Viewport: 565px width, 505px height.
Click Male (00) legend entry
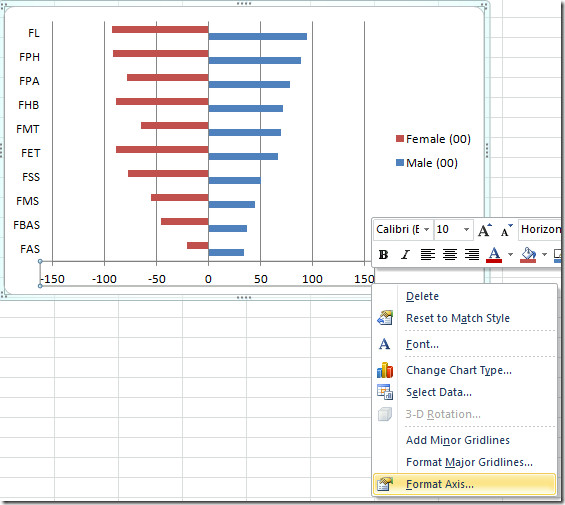coord(427,163)
